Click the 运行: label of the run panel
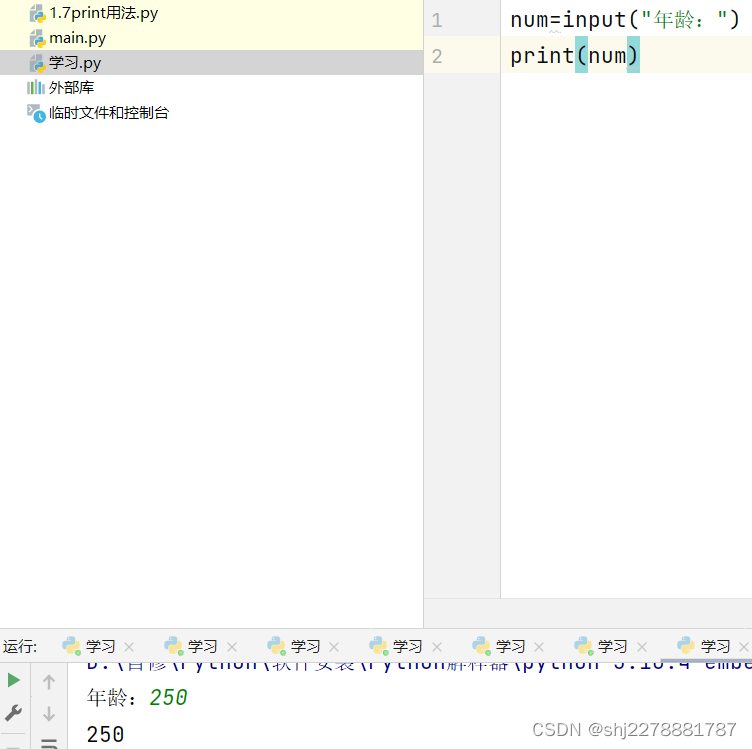Screen dimensions: 752x749 pos(20,646)
